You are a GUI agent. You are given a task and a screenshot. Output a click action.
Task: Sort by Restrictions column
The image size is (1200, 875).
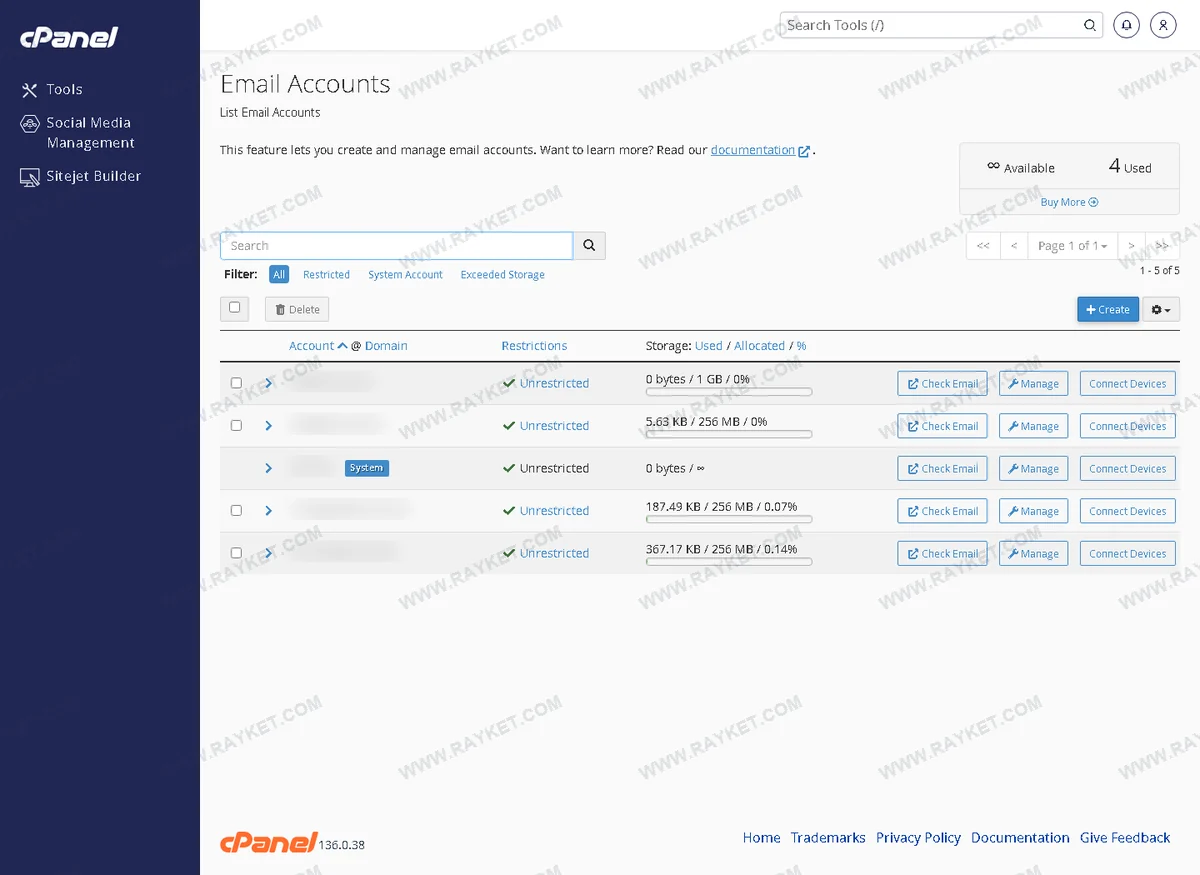click(x=534, y=346)
